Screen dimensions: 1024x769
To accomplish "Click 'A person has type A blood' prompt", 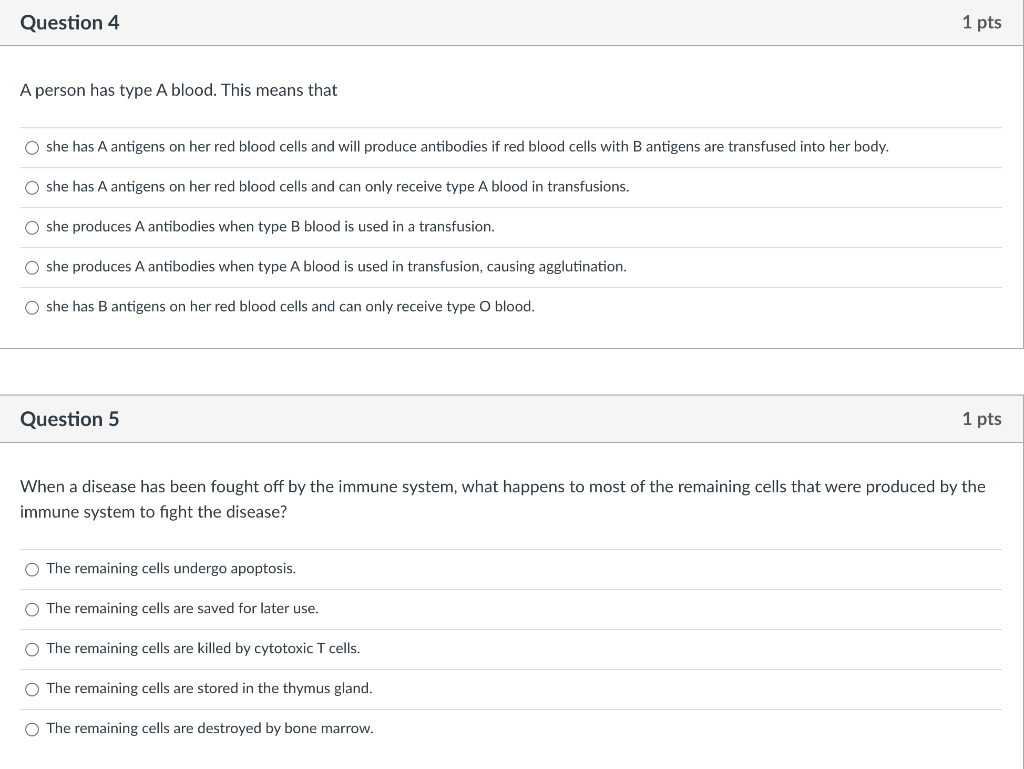I will pos(178,90).
